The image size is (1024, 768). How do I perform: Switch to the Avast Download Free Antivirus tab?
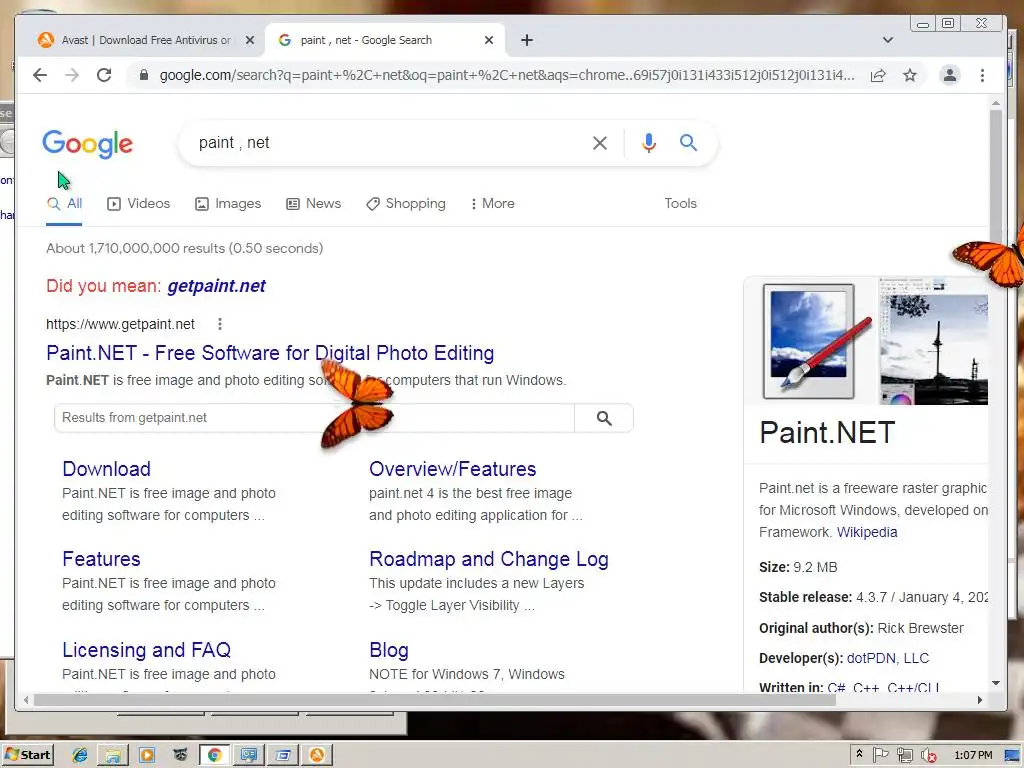pyautogui.click(x=146, y=40)
